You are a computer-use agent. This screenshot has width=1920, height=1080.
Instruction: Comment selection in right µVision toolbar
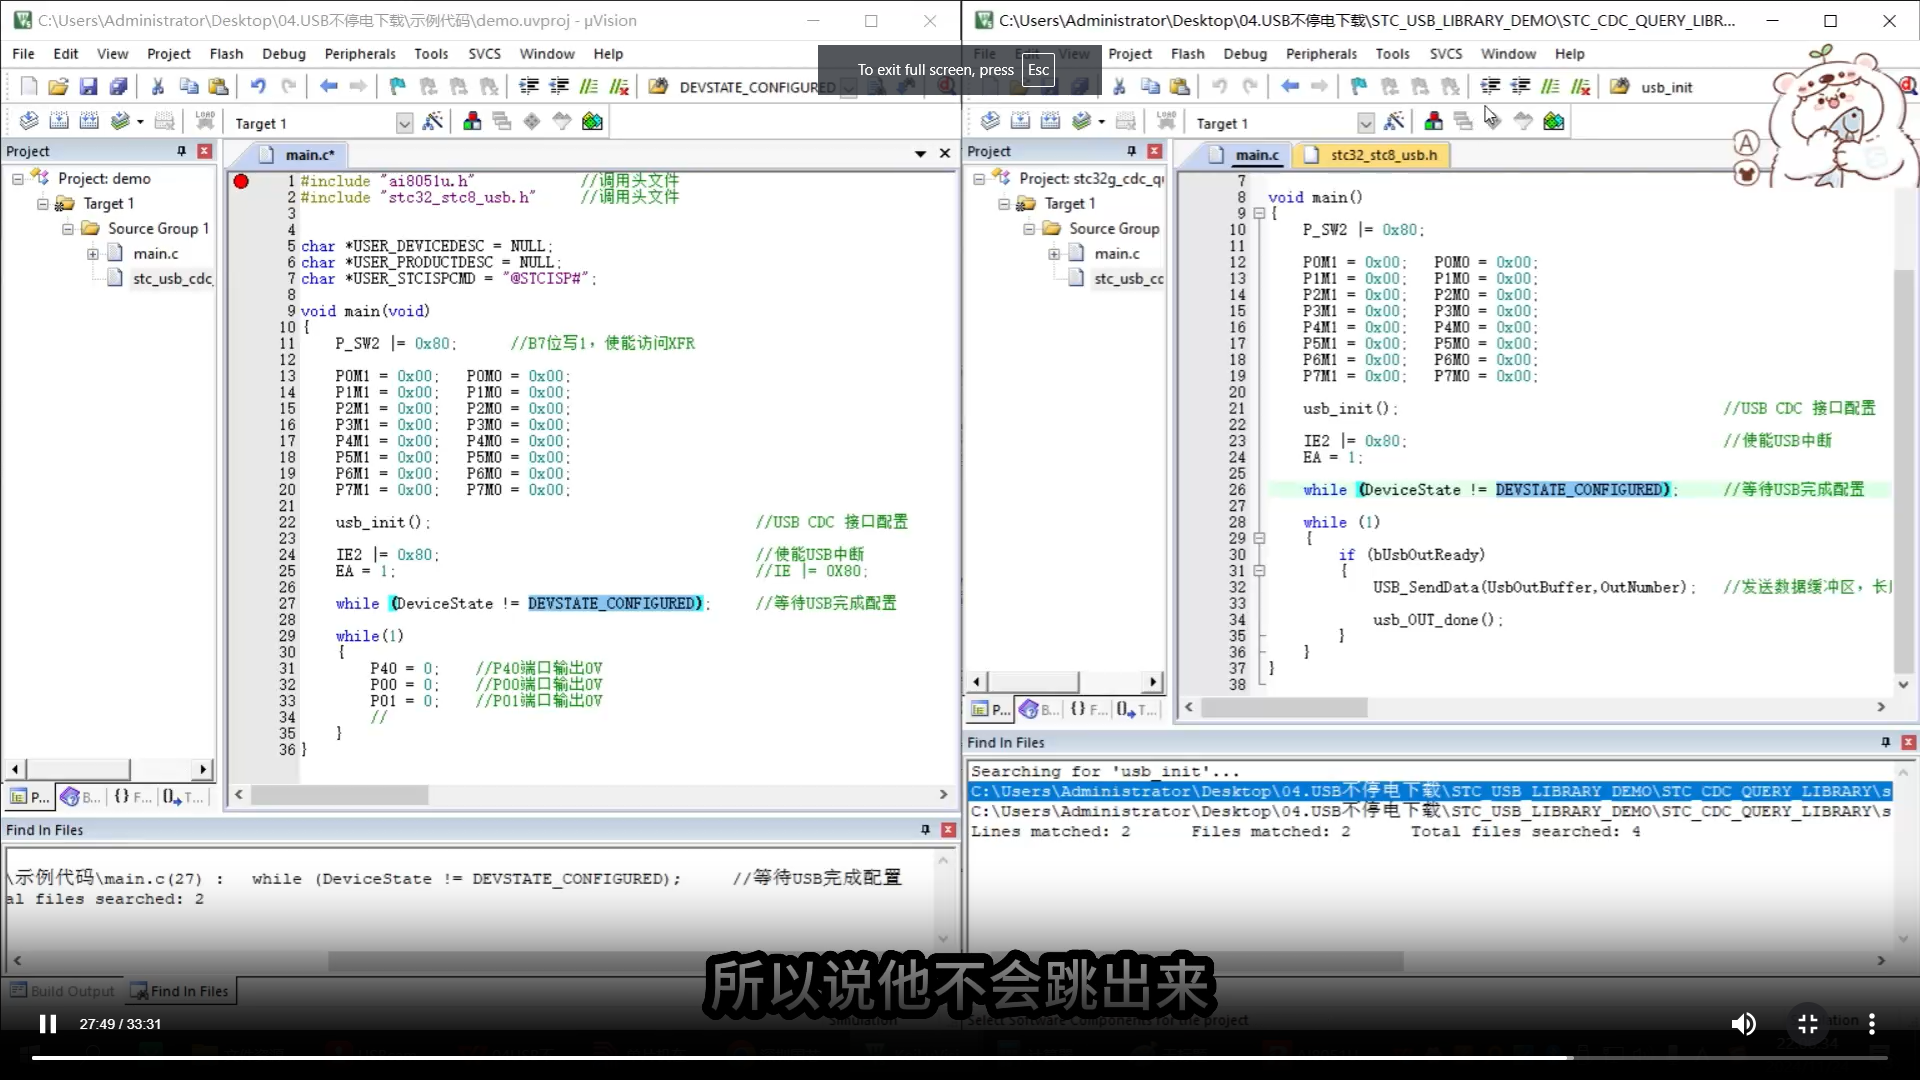[1550, 87]
